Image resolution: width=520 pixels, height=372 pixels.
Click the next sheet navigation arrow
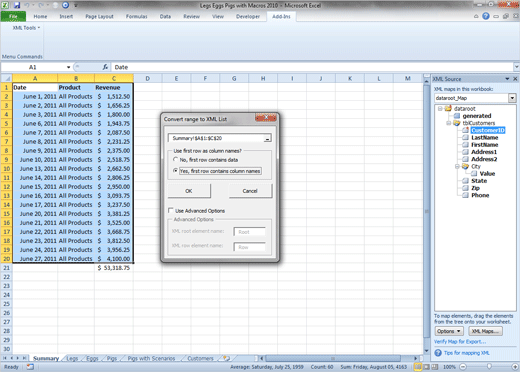[18, 358]
